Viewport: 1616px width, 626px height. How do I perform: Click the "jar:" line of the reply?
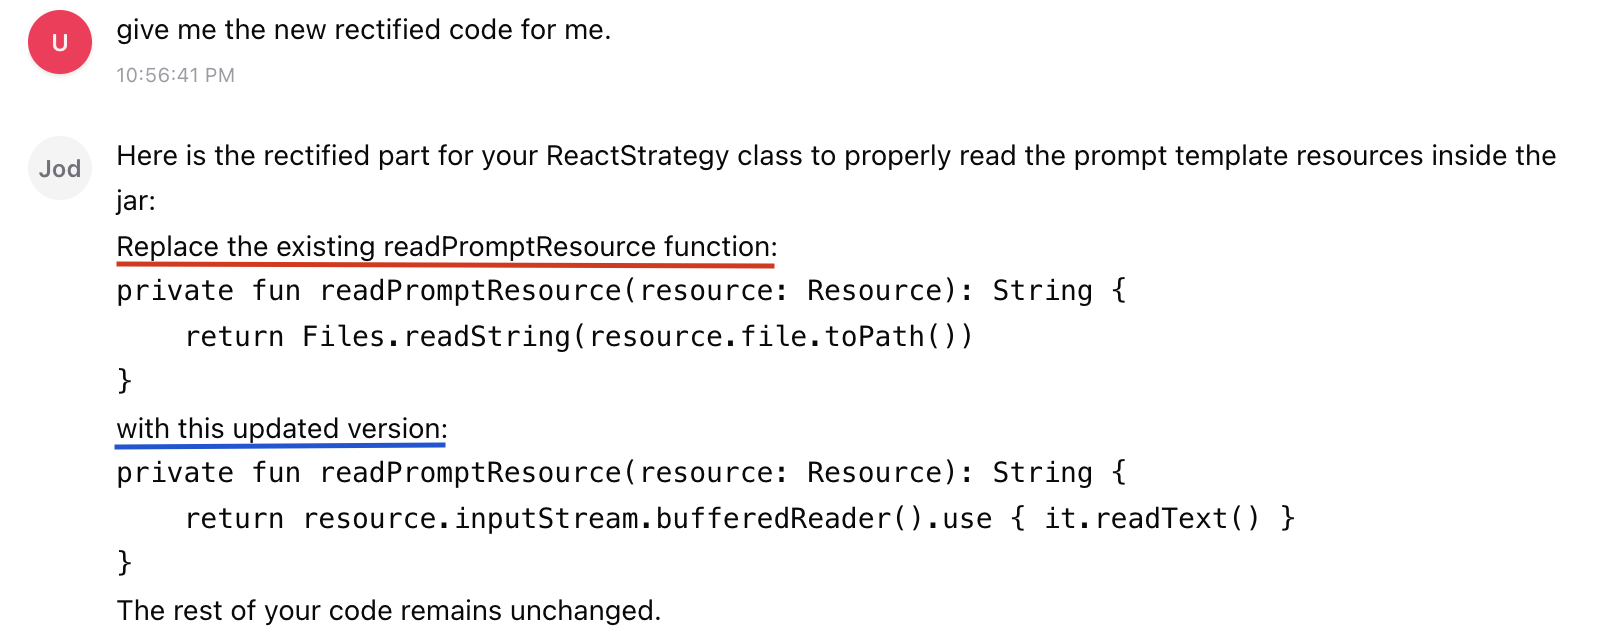click(136, 201)
